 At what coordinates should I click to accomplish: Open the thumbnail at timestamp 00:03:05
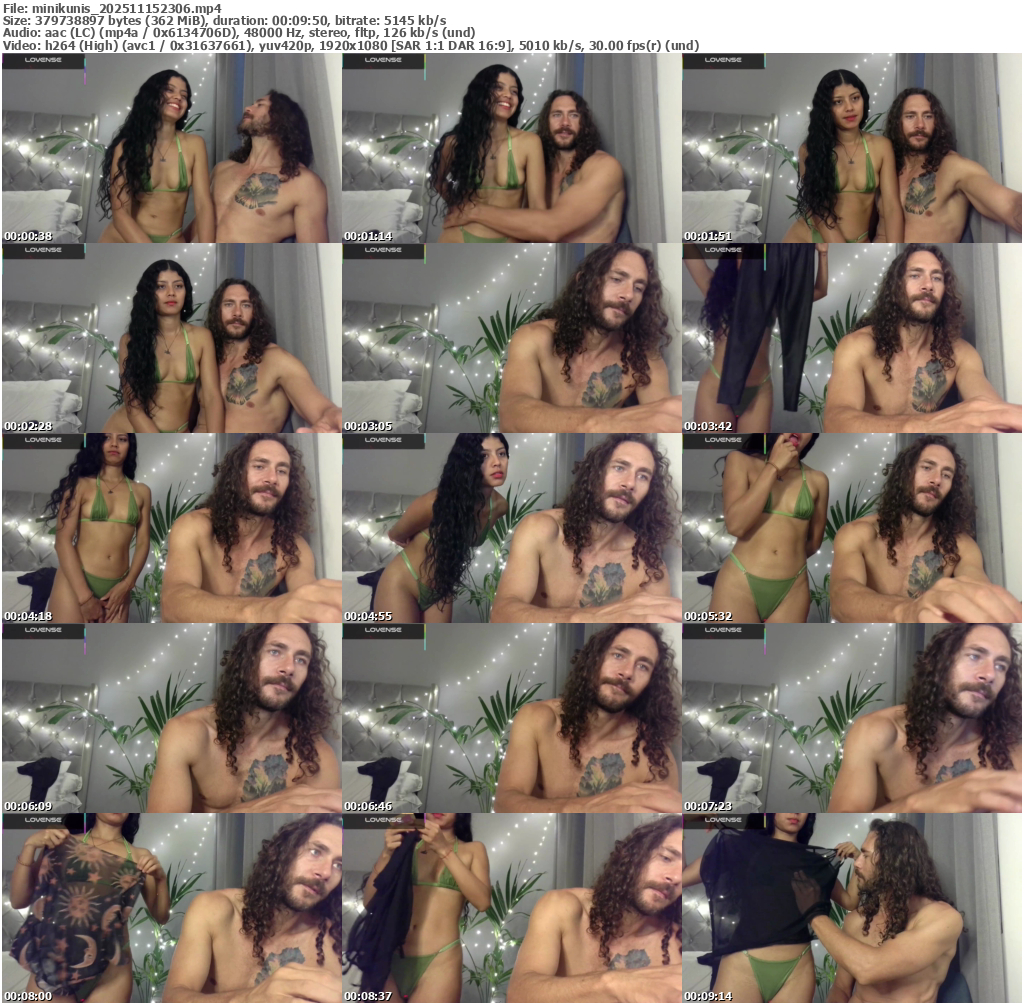(512, 338)
